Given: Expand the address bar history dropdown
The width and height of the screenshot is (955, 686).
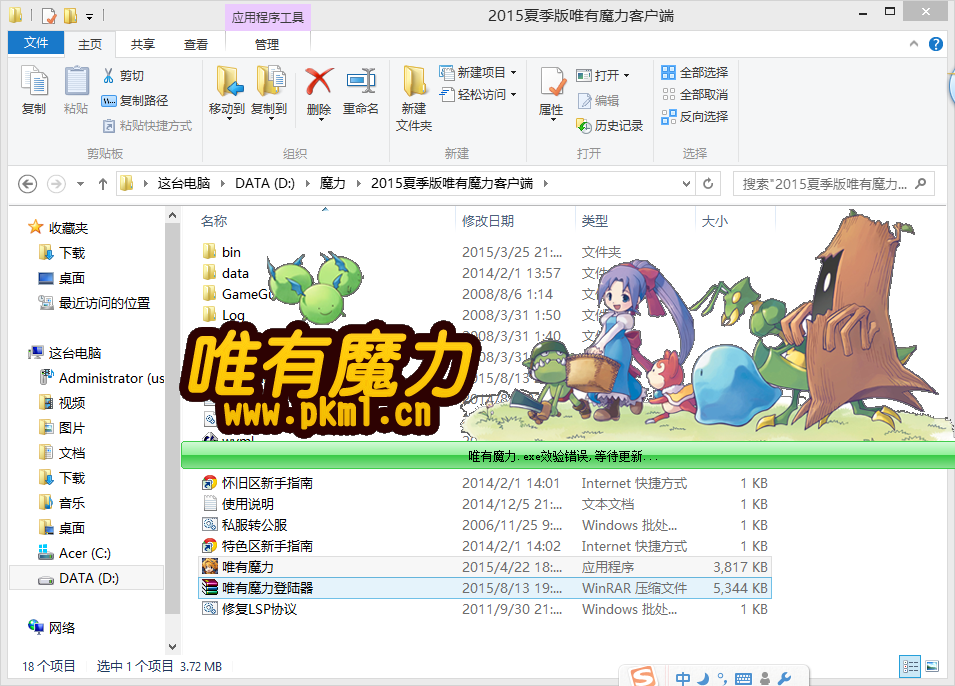Looking at the screenshot, I should [686, 183].
